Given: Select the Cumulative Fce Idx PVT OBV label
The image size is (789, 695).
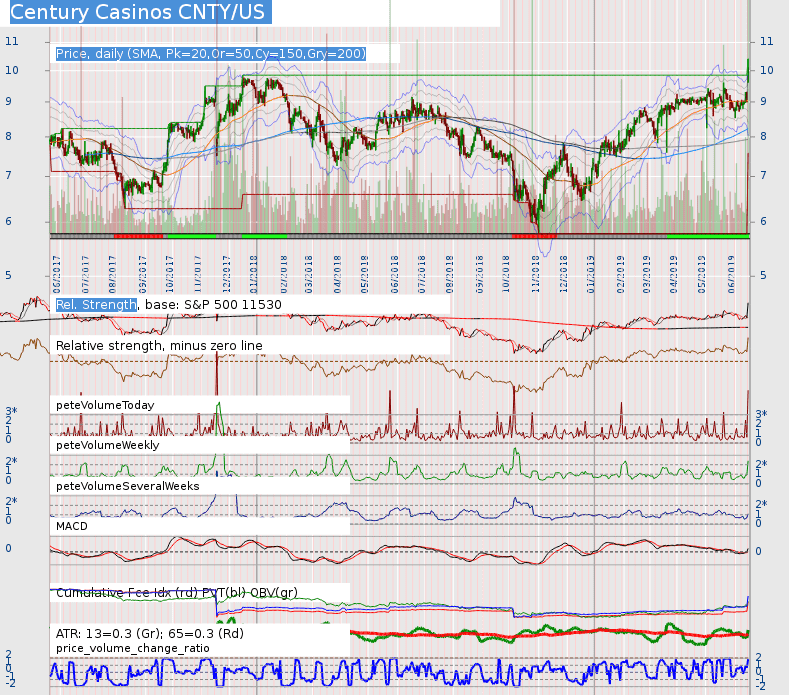Looking at the screenshot, I should pos(177,593).
